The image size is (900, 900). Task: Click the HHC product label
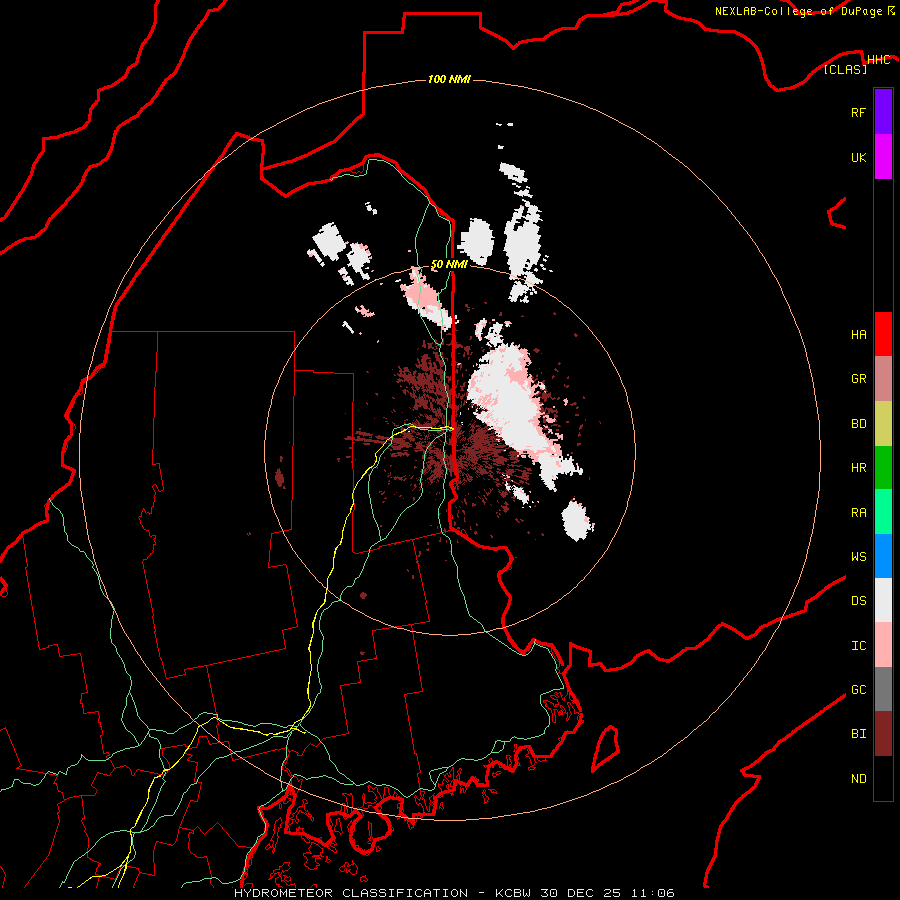(x=879, y=60)
